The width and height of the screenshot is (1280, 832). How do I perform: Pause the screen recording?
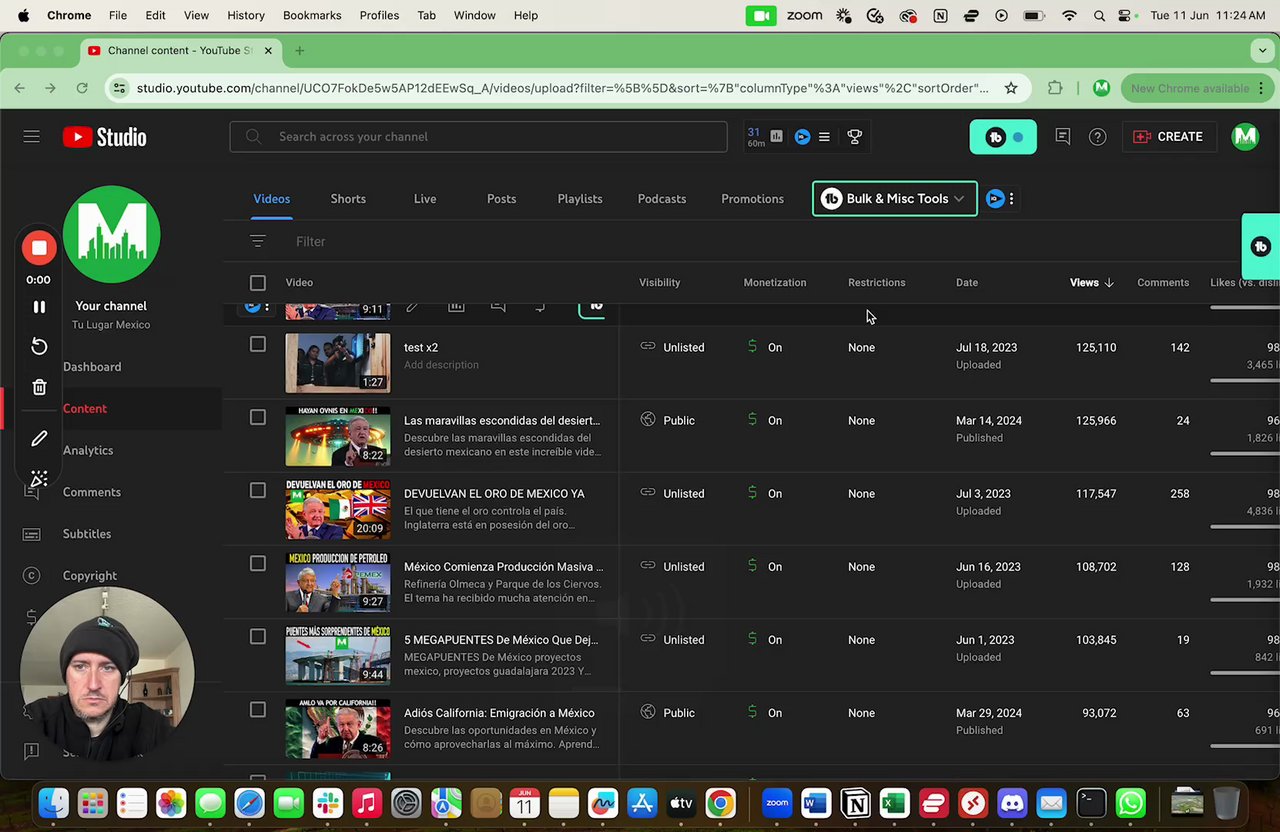tap(39, 307)
